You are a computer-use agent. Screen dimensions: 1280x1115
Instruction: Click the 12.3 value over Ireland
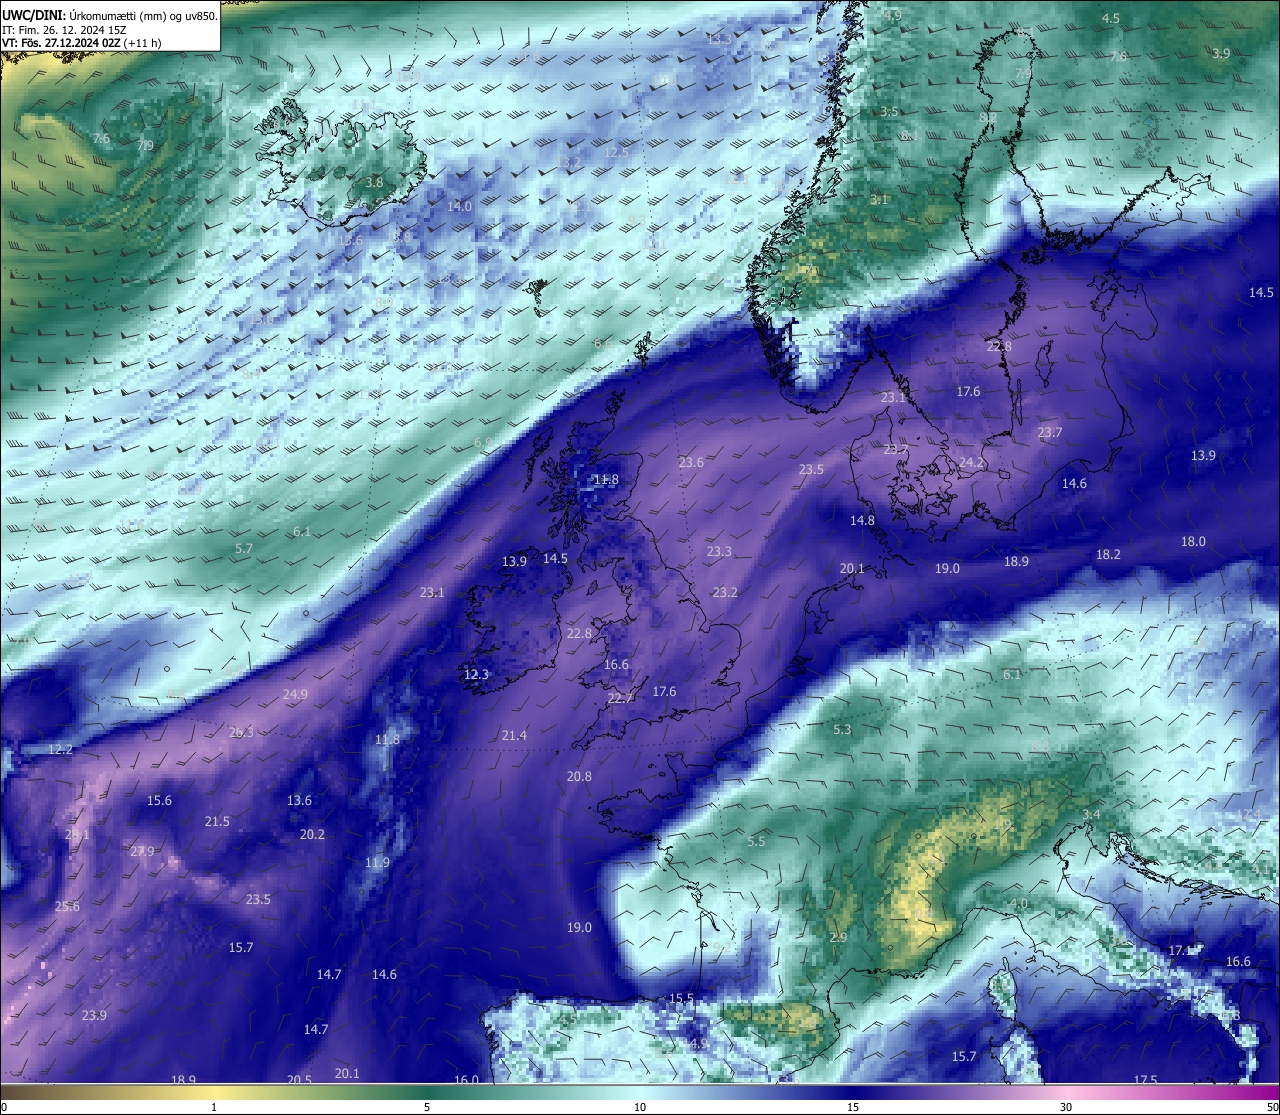click(476, 675)
